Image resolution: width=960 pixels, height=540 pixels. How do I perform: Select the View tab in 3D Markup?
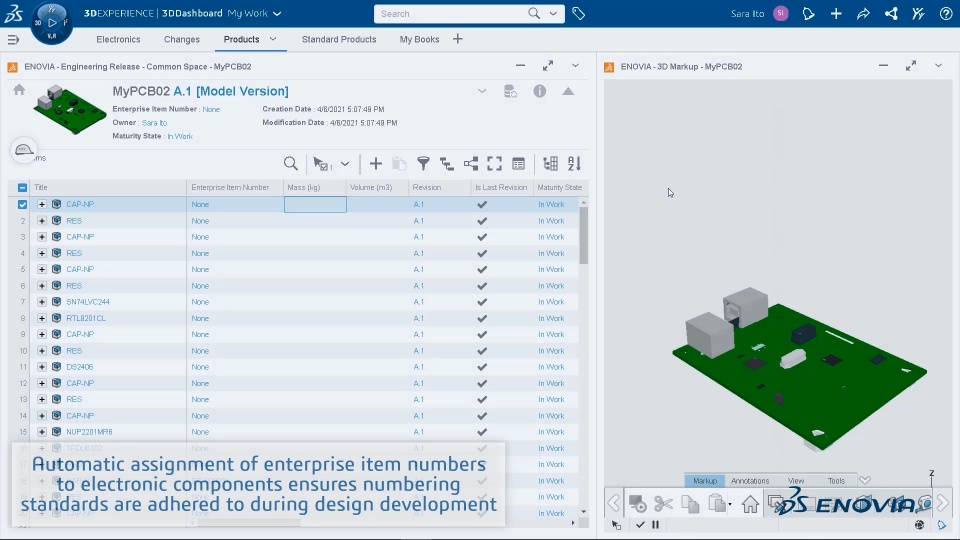click(x=796, y=481)
